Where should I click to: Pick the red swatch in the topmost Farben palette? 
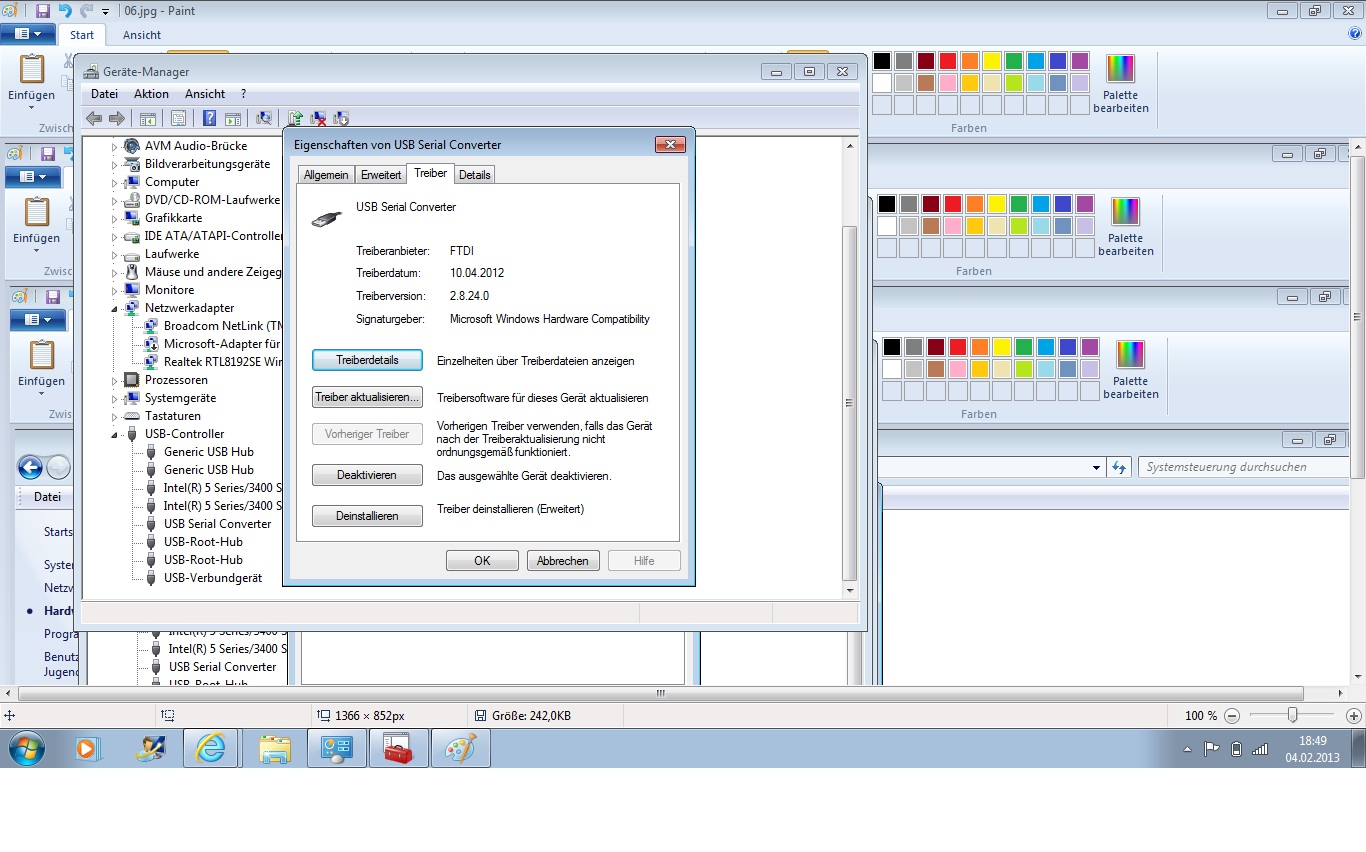[948, 61]
